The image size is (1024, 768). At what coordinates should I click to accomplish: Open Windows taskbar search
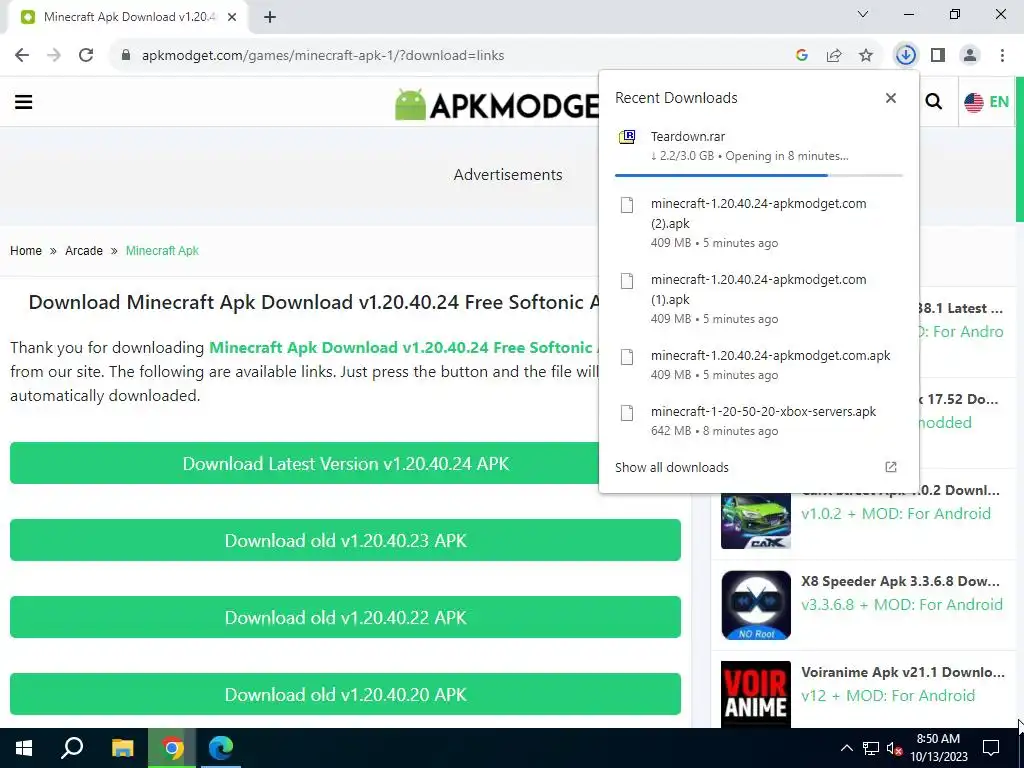pos(72,748)
